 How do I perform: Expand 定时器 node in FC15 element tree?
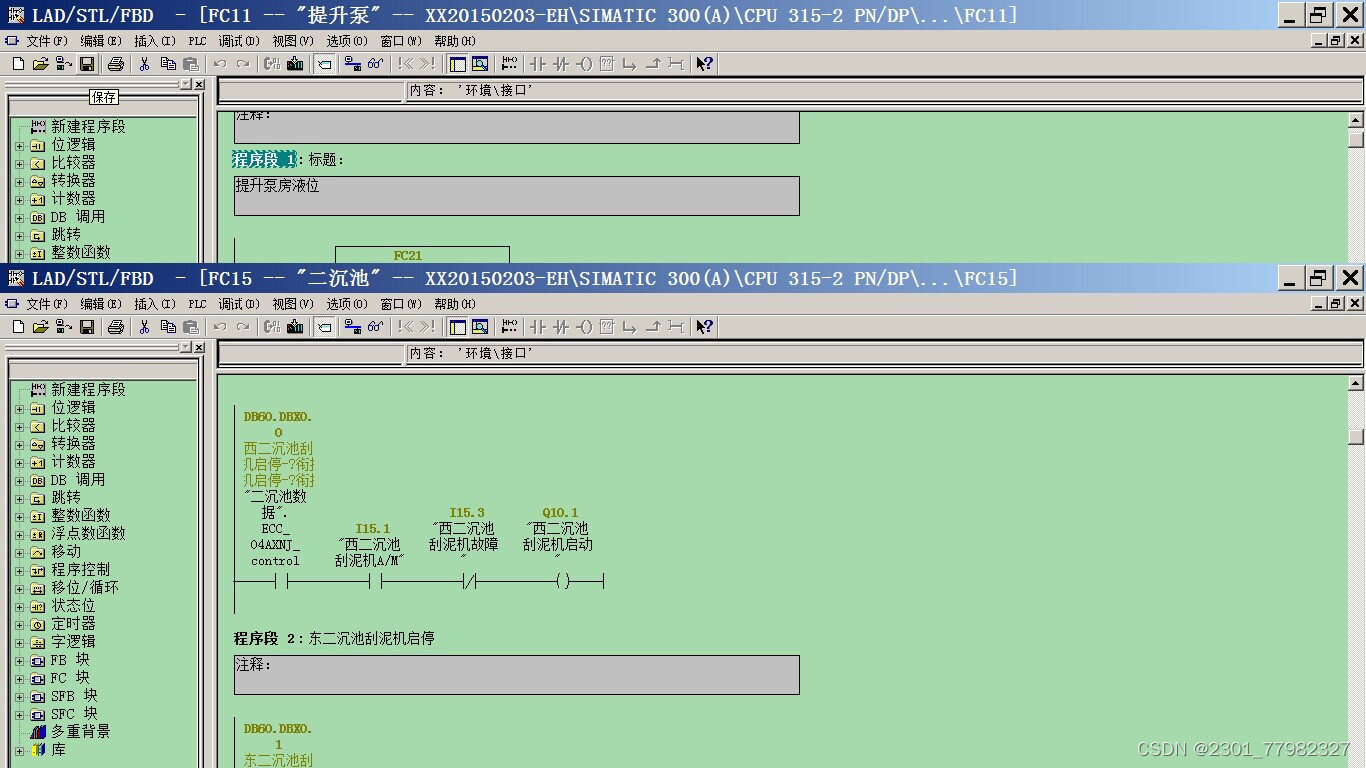19,624
